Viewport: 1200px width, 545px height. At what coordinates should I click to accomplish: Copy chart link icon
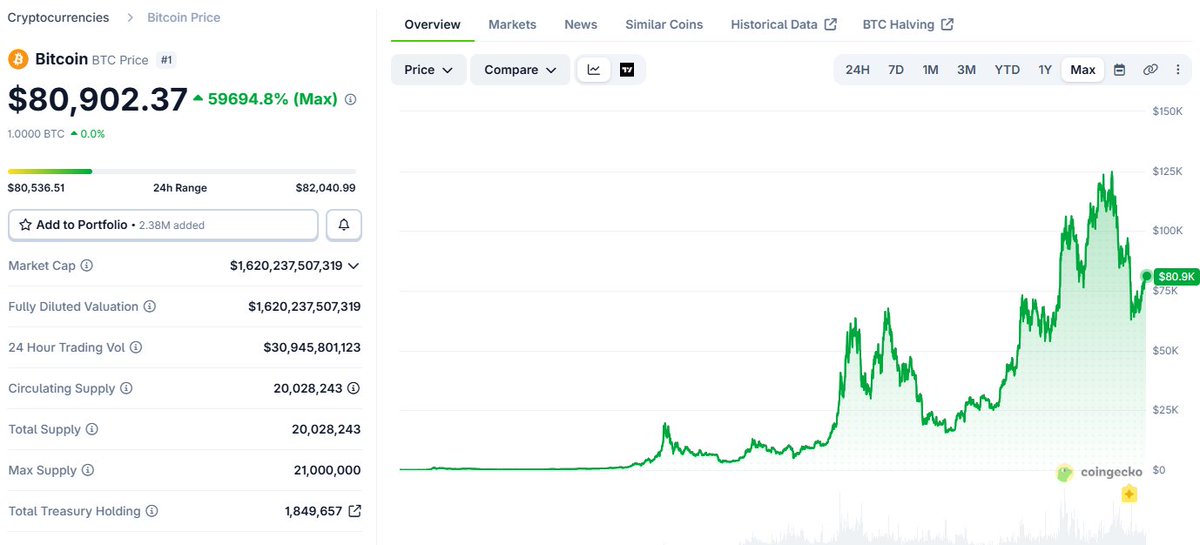1150,70
